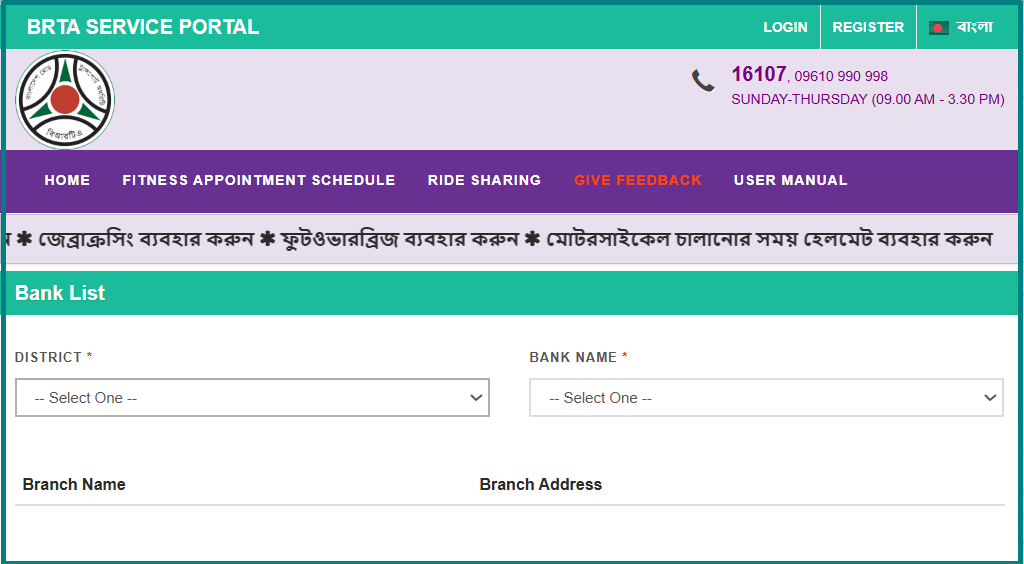Click the 16107 hotline number
Viewport: 1024px width, 564px height.
click(x=759, y=74)
